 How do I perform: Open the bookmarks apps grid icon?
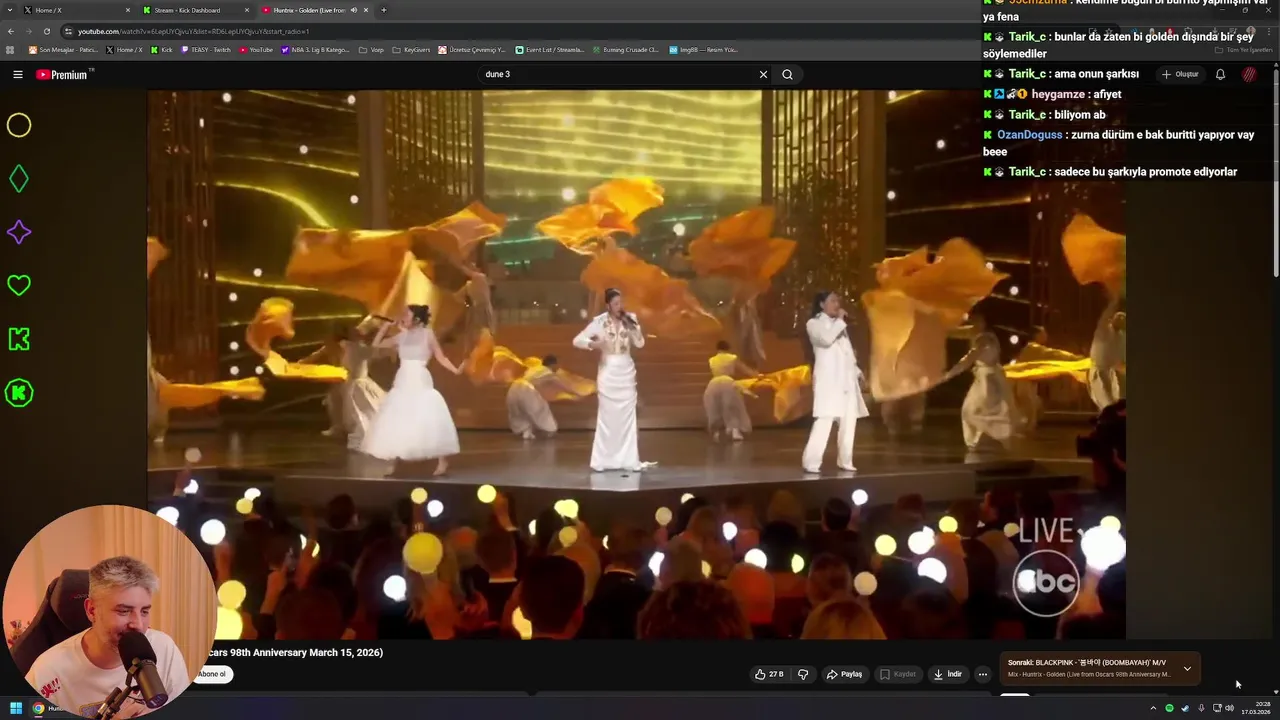tap(11, 49)
